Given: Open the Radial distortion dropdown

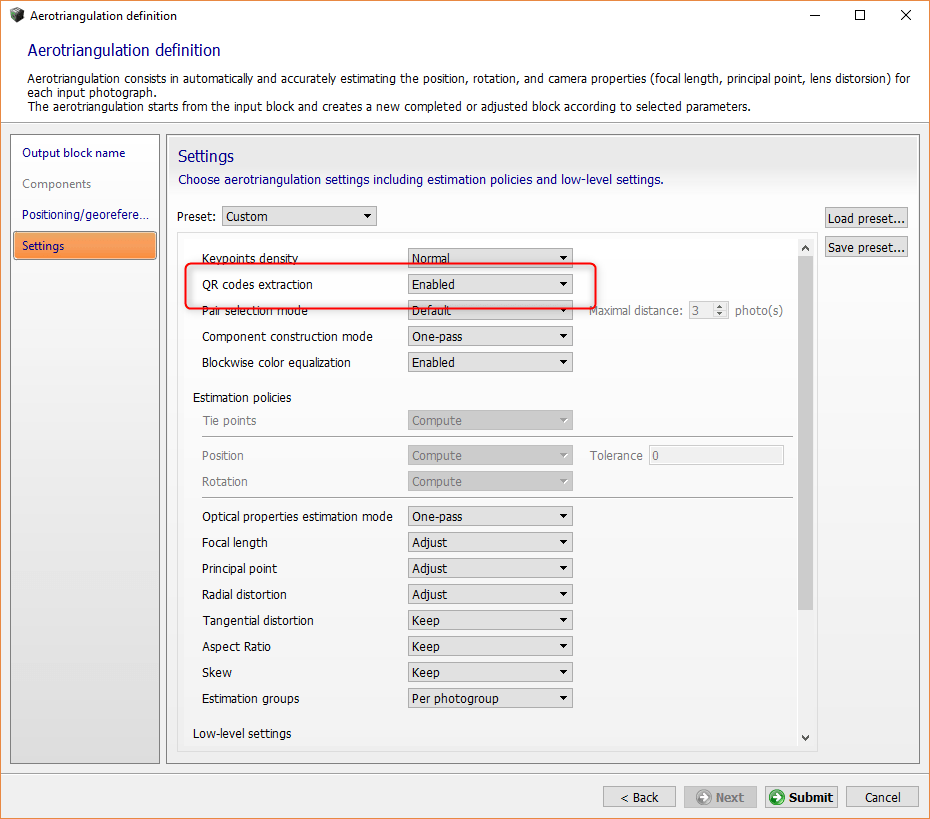Looking at the screenshot, I should click(x=490, y=595).
